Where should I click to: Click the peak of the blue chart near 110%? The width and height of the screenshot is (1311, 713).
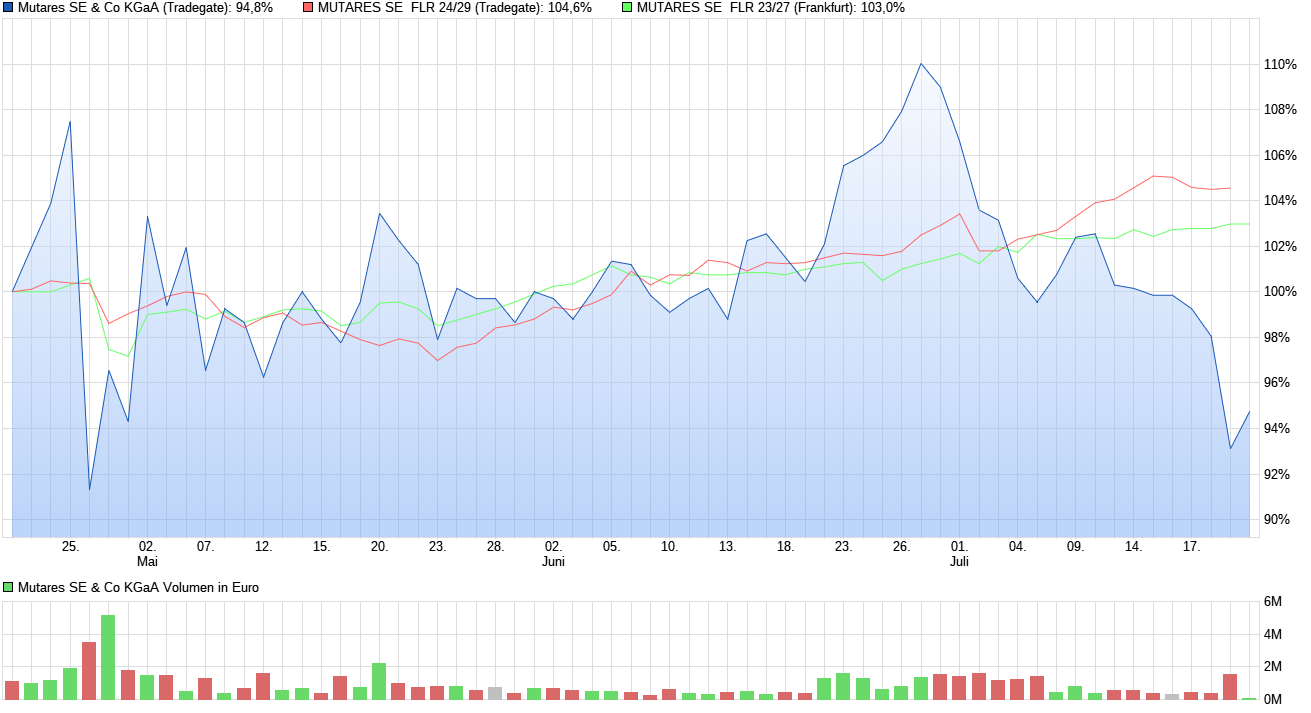click(x=922, y=64)
